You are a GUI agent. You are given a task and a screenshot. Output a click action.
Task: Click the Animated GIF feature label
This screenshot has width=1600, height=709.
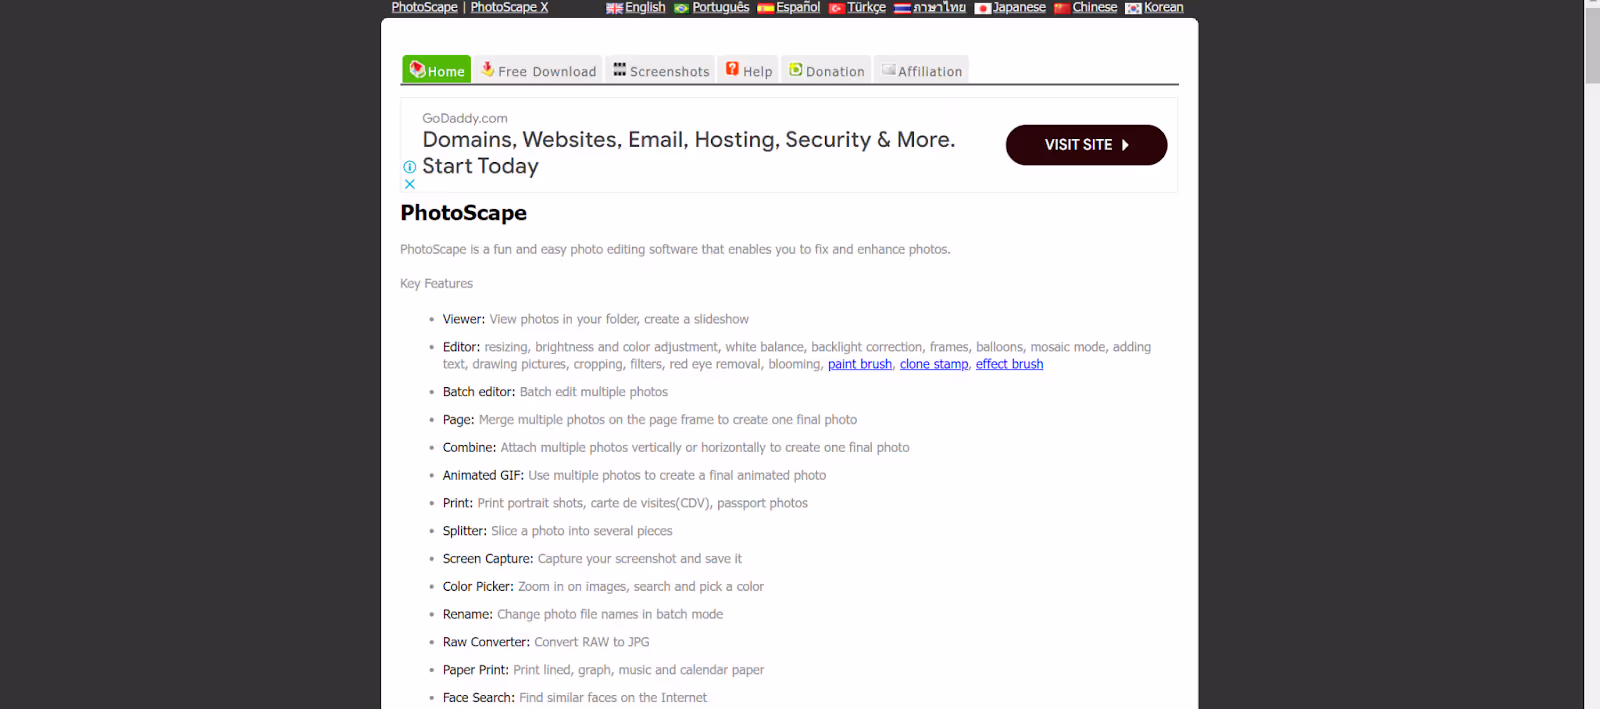tap(484, 476)
